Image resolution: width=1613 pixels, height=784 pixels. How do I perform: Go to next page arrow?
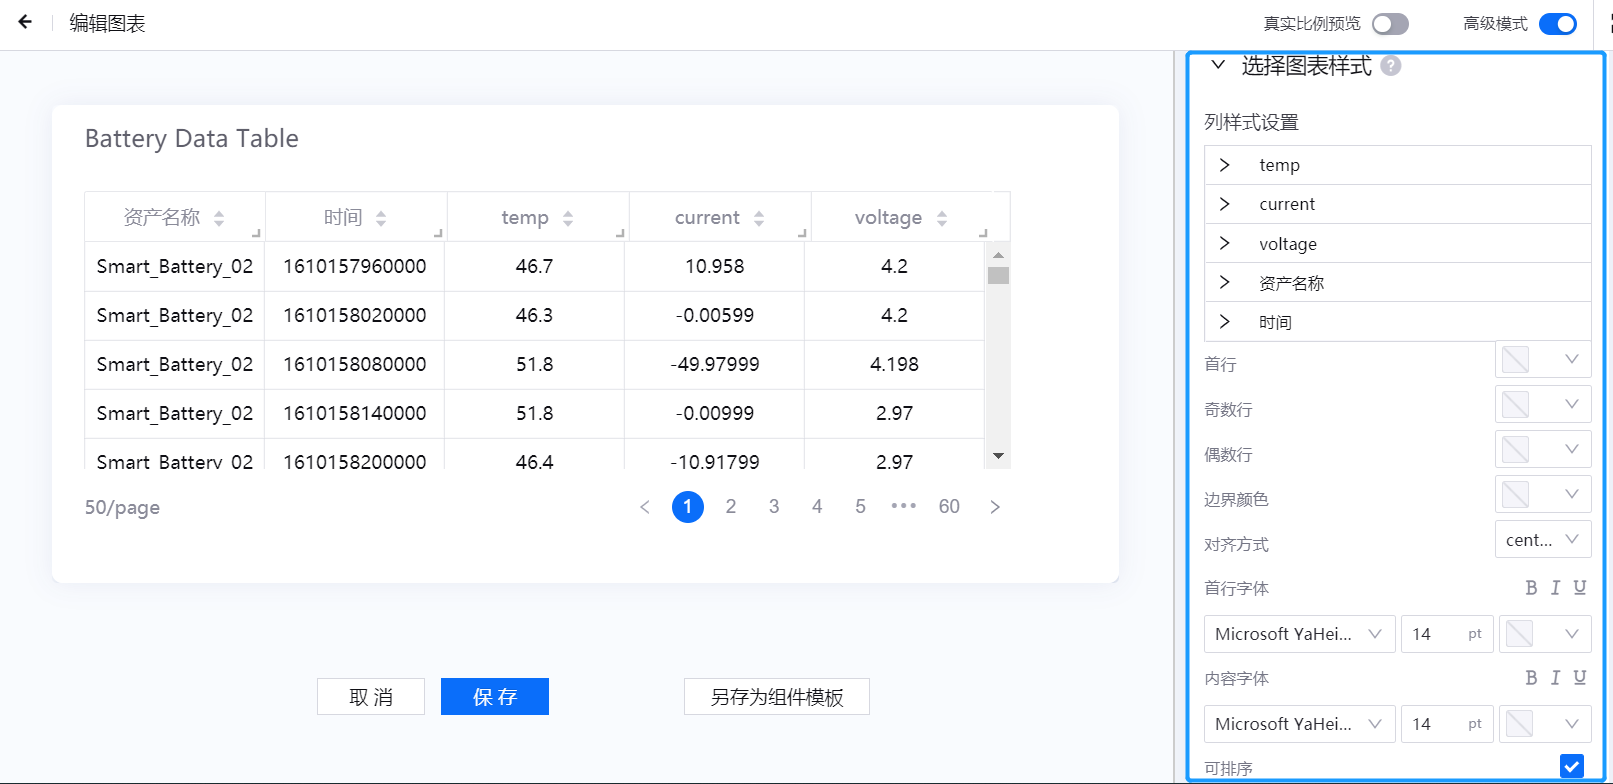pyautogui.click(x=995, y=507)
